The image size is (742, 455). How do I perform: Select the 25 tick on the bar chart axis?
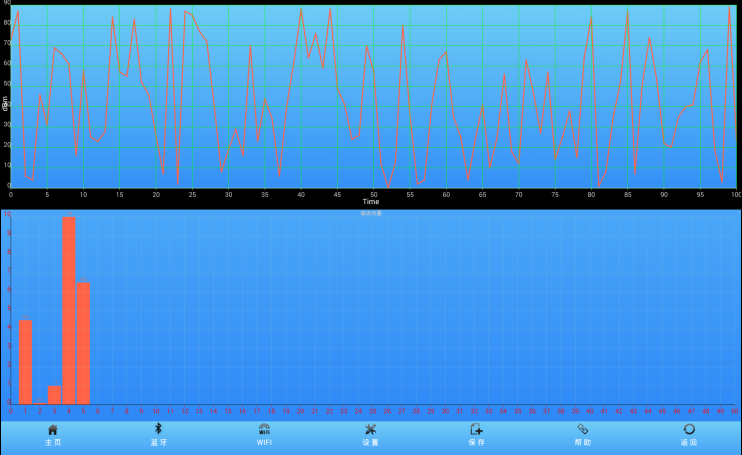pyautogui.click(x=373, y=411)
